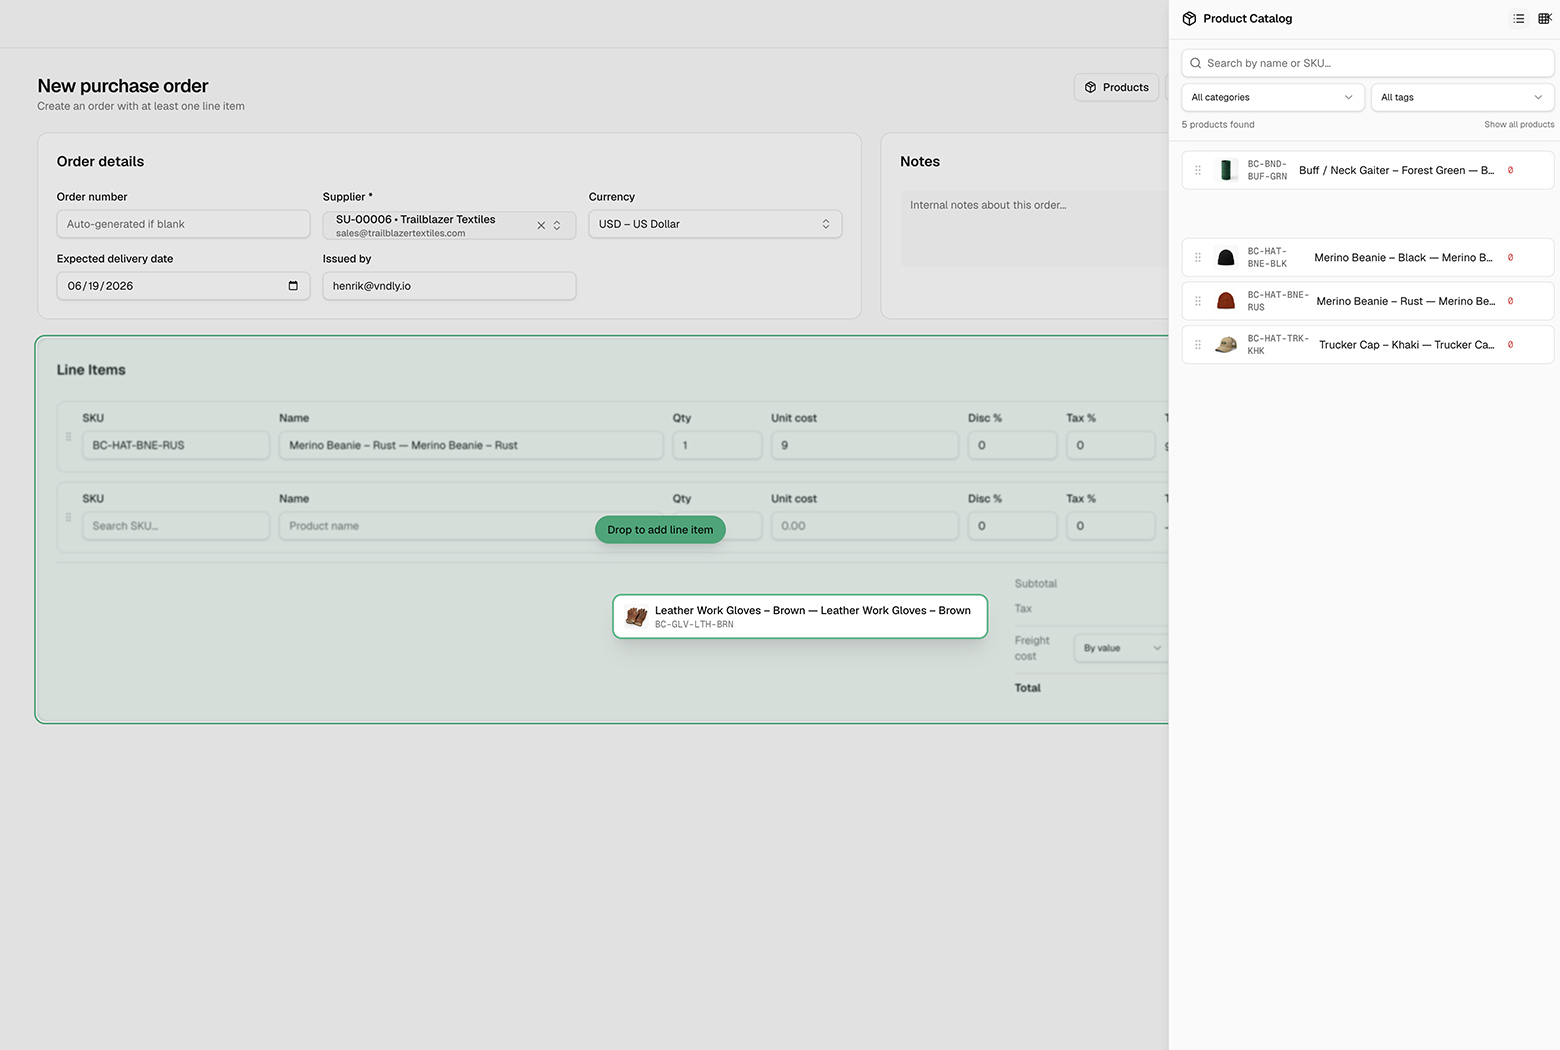The image size is (1560, 1050).
Task: Click the Tax % field of the first line
Action: 1111,445
